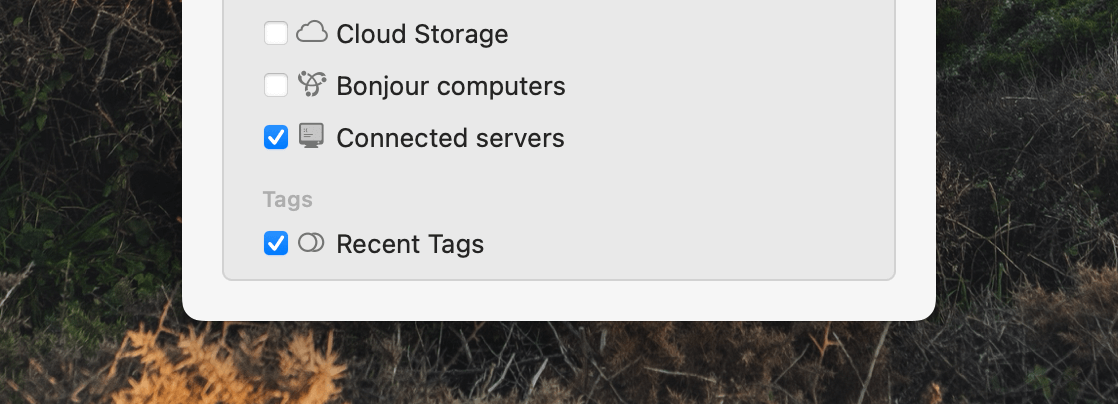1118x404 pixels.
Task: Enable the Cloud Storage checkbox
Action: point(276,33)
